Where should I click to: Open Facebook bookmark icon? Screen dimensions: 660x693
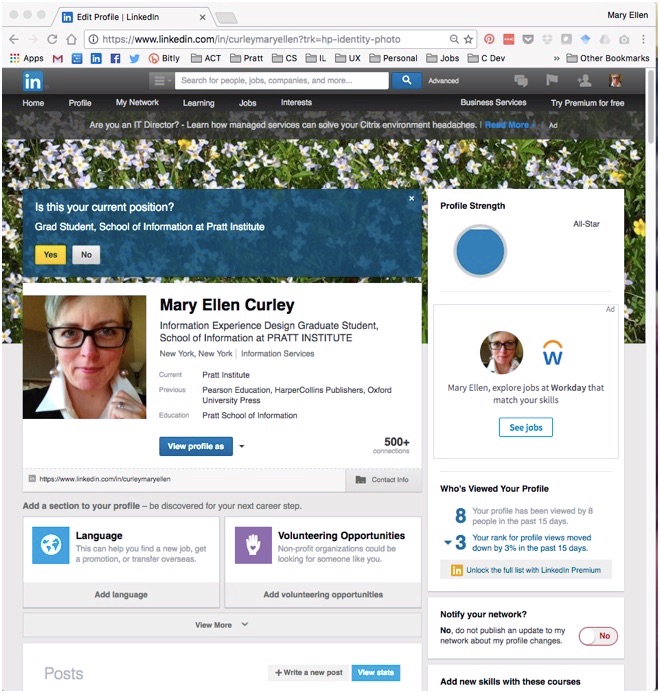click(x=115, y=58)
